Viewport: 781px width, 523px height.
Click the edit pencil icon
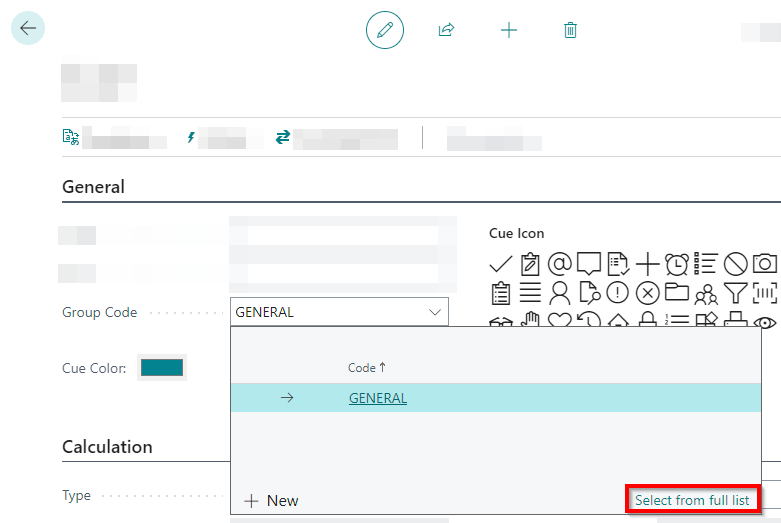pos(384,30)
